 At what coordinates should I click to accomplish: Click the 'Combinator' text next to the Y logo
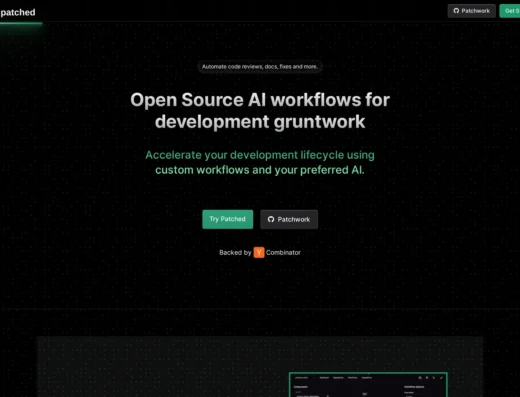tap(283, 253)
